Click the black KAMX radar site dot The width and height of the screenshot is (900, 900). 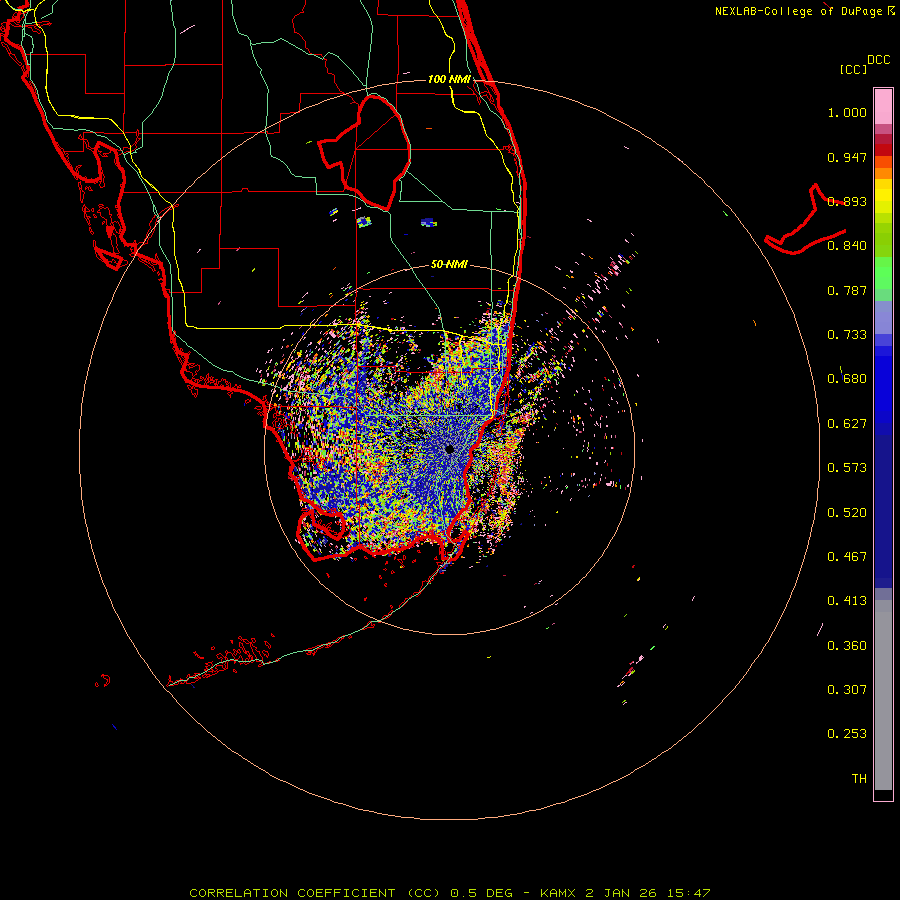tap(449, 449)
